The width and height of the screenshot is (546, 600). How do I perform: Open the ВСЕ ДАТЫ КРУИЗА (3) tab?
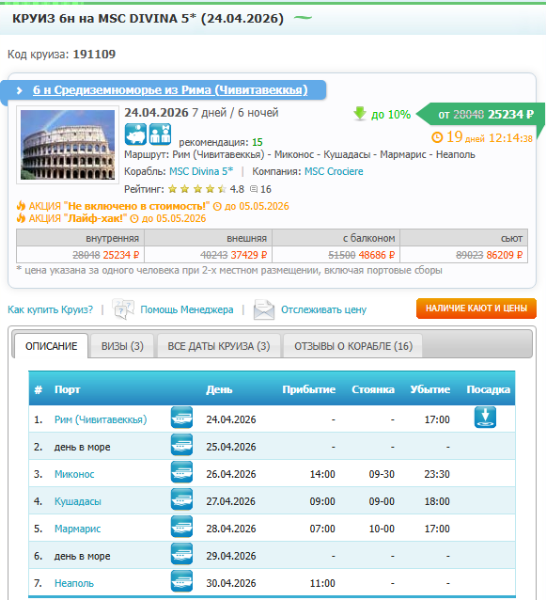coord(219,346)
